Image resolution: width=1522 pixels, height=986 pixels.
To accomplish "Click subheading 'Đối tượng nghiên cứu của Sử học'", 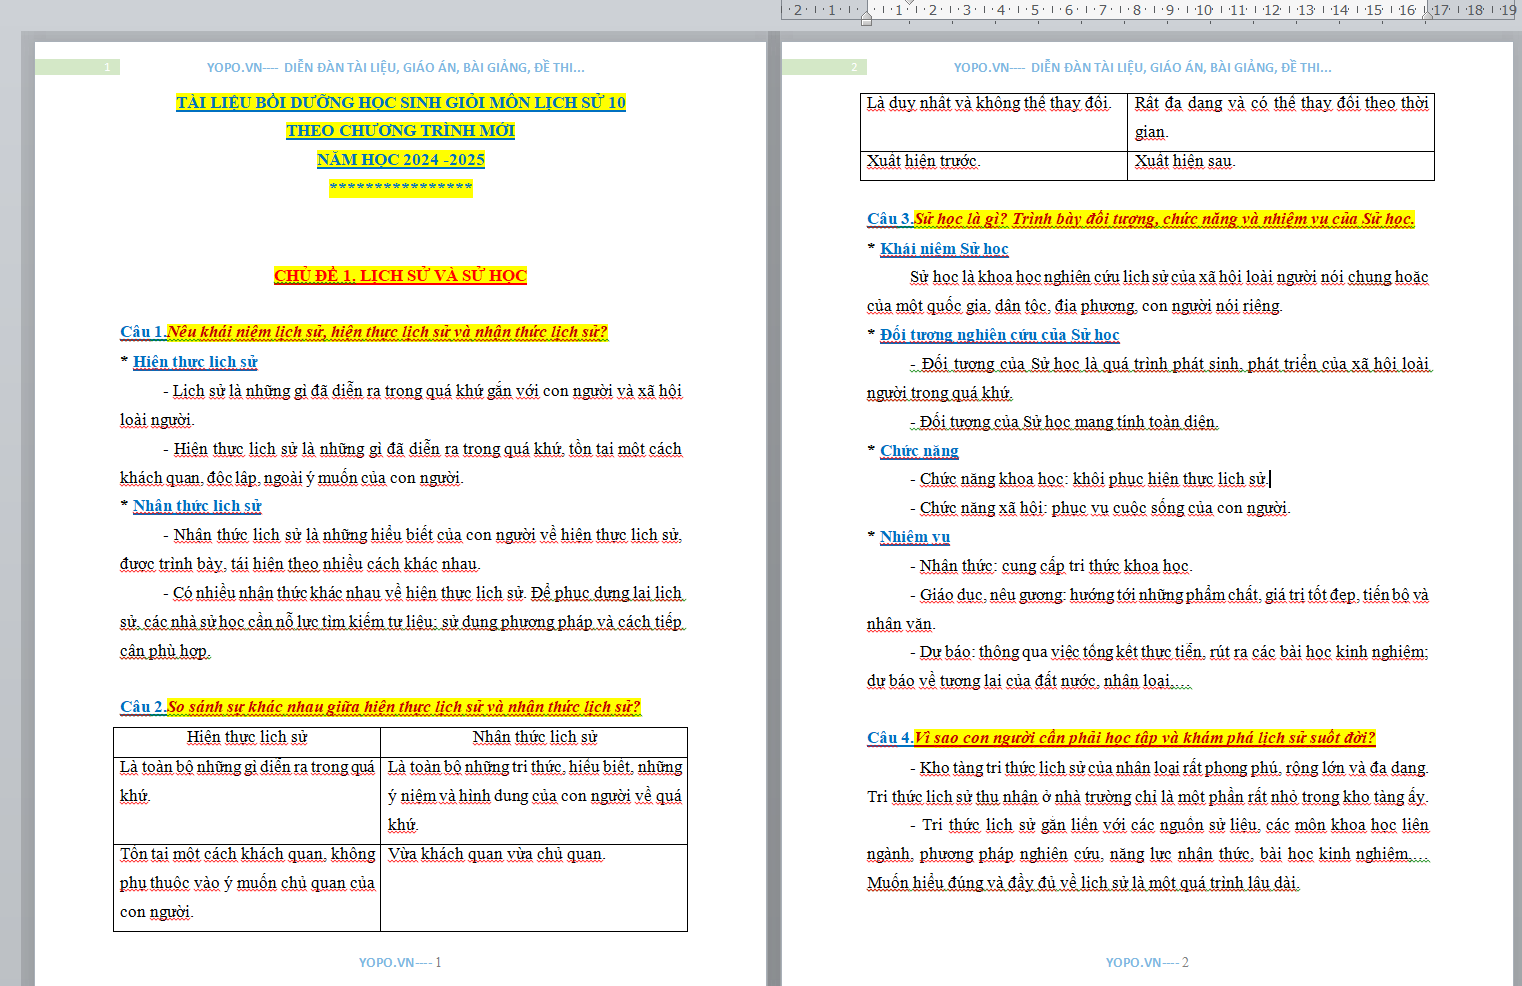I will [1000, 335].
